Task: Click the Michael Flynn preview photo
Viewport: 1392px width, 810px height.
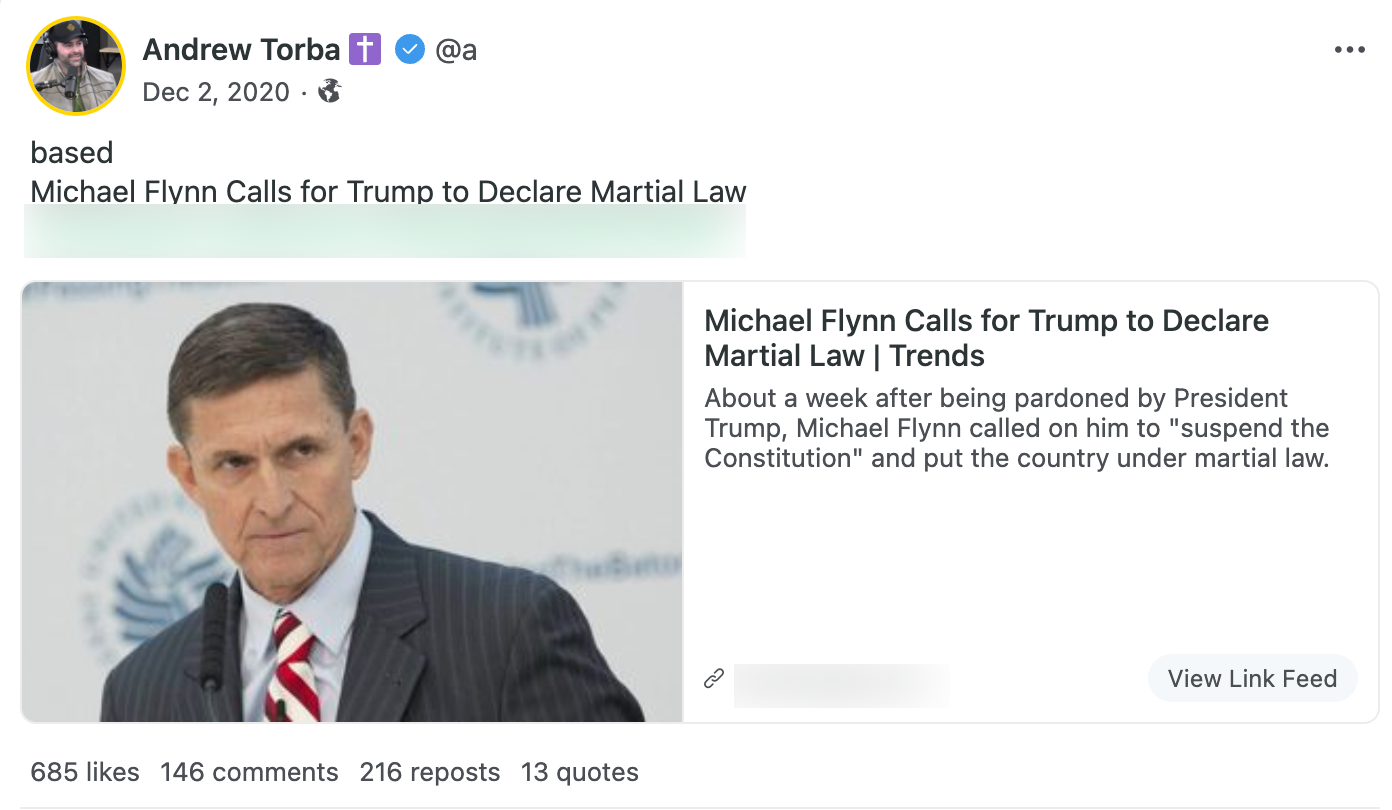Action: pyautogui.click(x=350, y=500)
